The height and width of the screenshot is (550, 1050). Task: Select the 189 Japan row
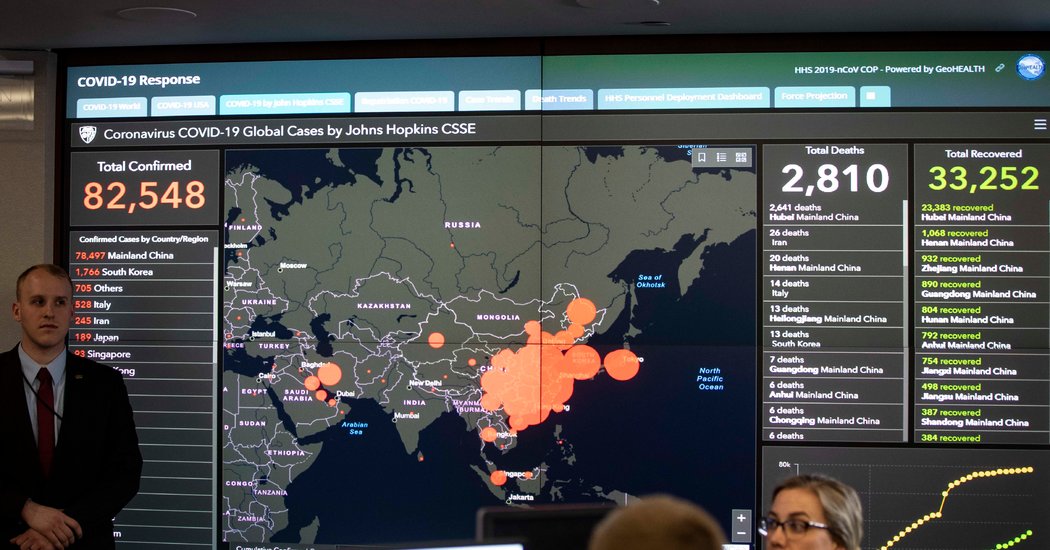(x=141, y=337)
